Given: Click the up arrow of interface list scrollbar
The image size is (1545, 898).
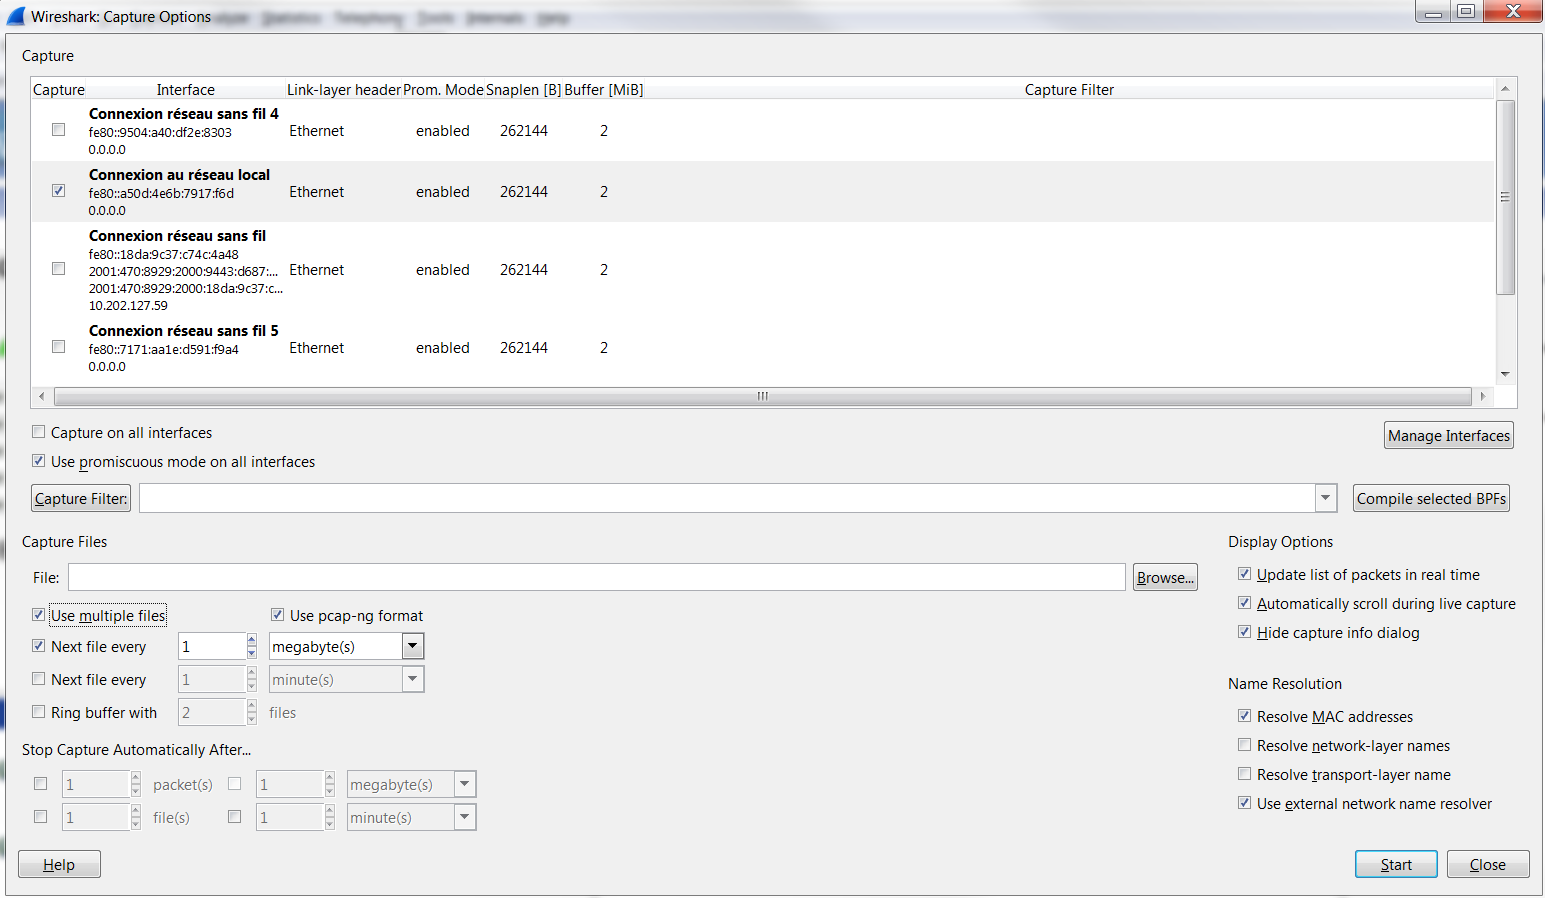Looking at the screenshot, I should [x=1505, y=89].
